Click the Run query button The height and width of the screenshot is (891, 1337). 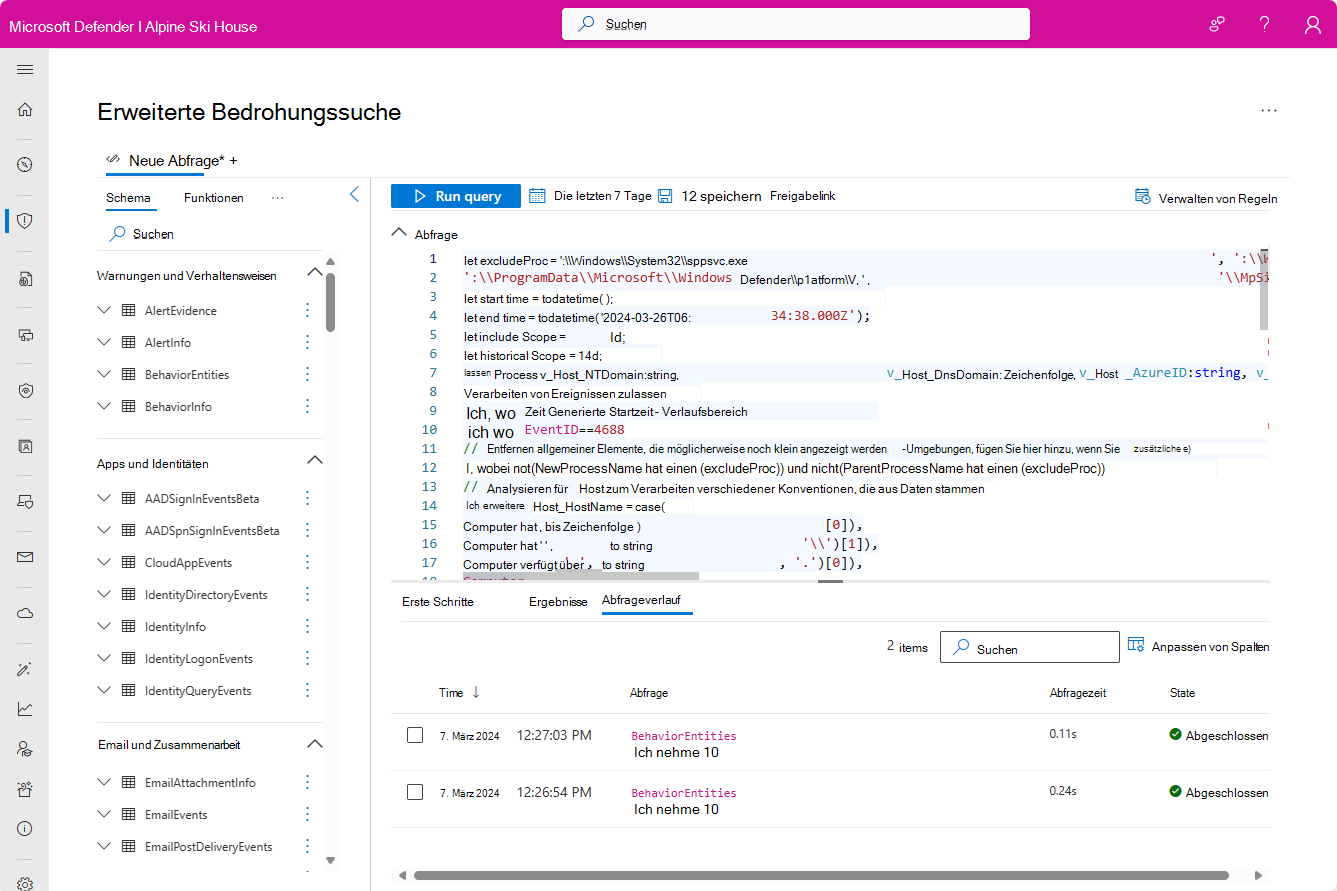tap(456, 196)
